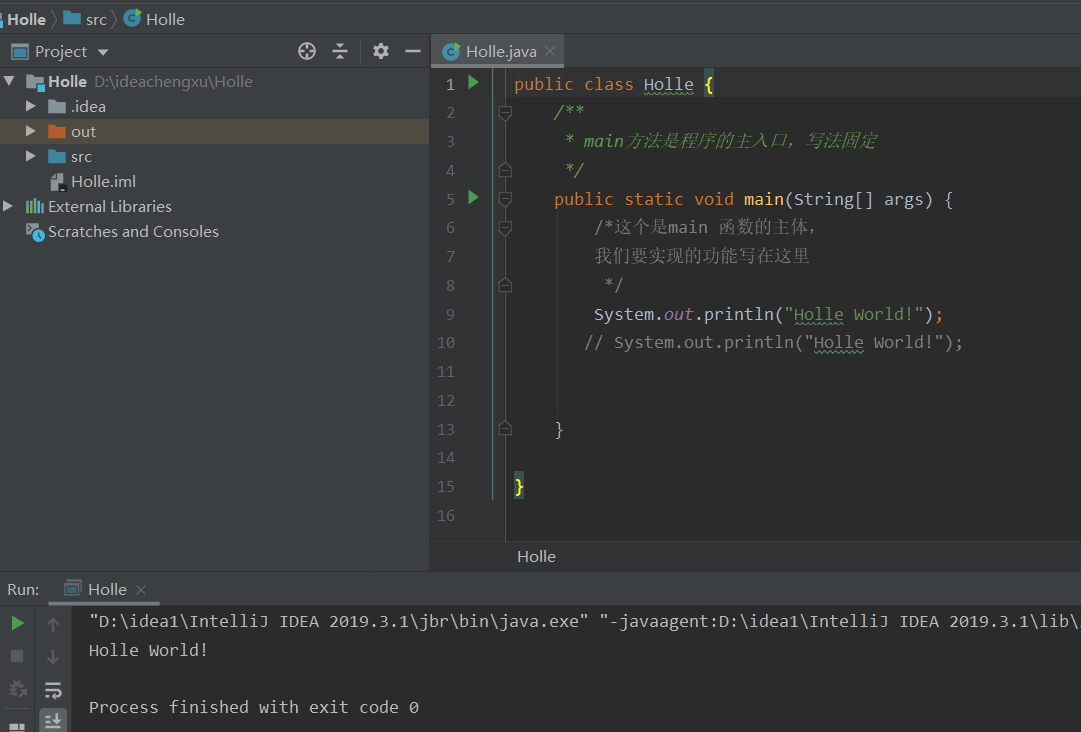Select External Libraries item

point(110,207)
